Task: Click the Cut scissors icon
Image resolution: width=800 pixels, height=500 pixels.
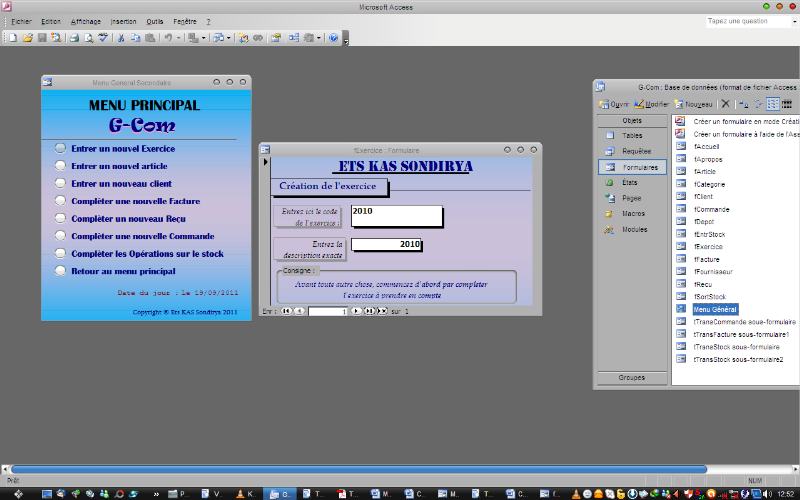Action: tap(120, 38)
